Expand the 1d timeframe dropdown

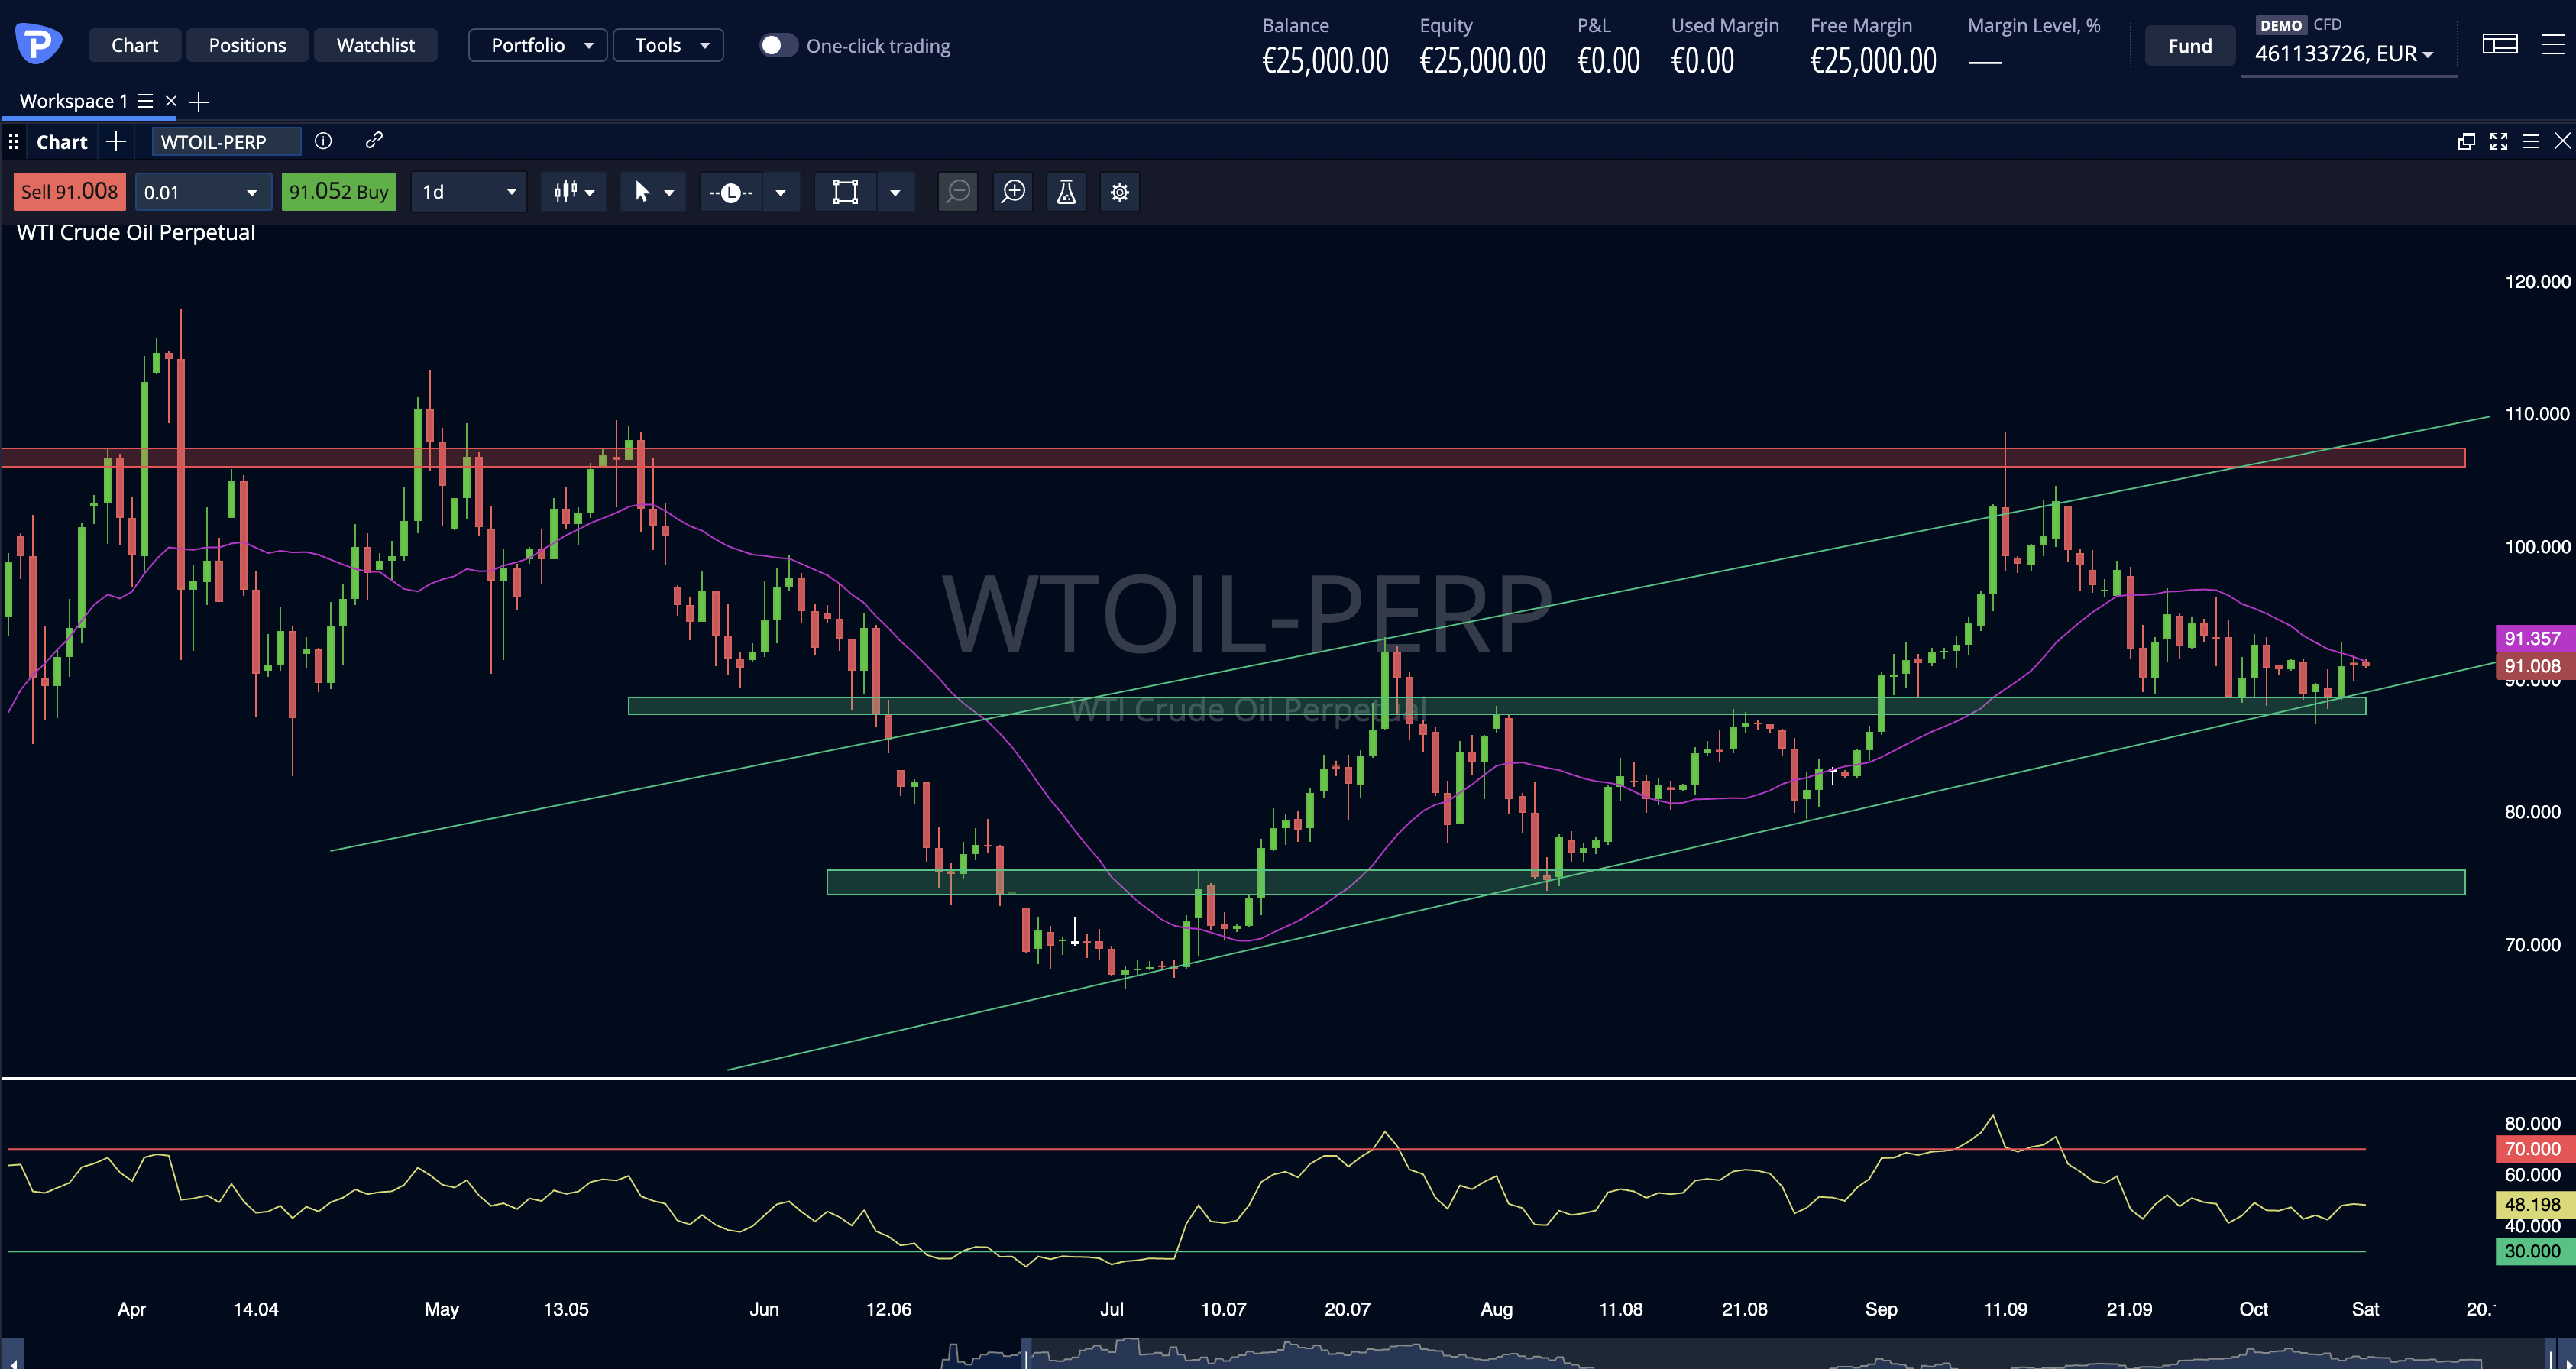click(x=469, y=192)
